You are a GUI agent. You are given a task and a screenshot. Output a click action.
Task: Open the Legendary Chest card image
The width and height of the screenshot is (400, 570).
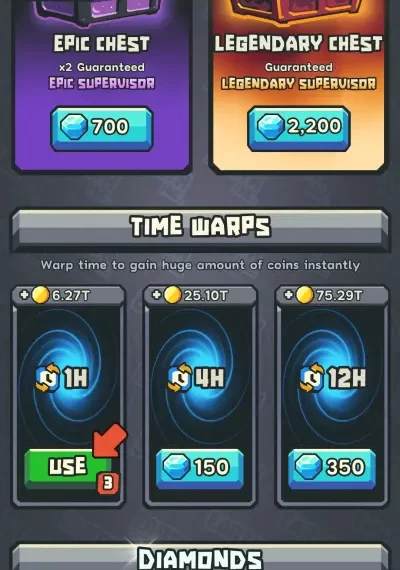pyautogui.click(x=299, y=13)
